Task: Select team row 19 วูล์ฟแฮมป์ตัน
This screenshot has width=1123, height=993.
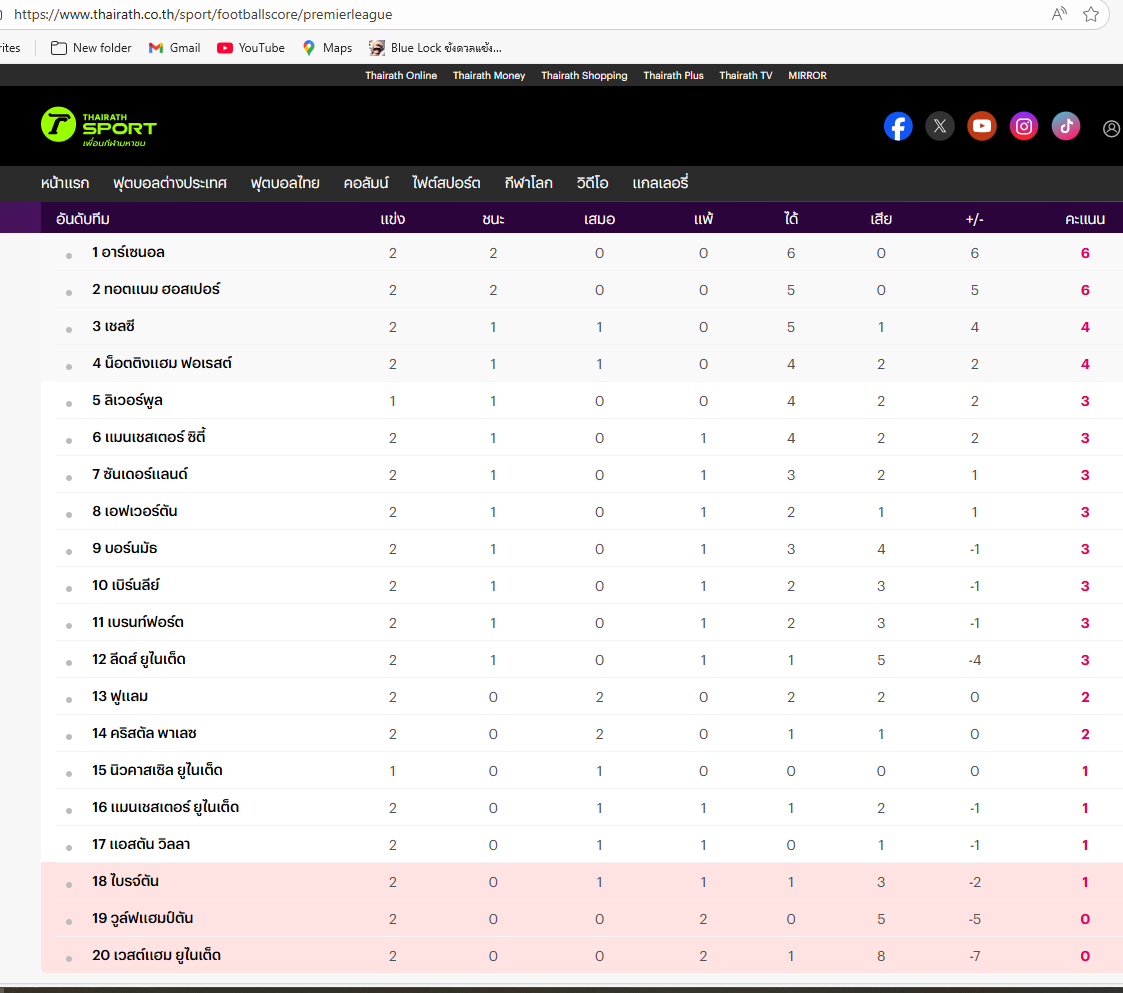Action: click(582, 919)
